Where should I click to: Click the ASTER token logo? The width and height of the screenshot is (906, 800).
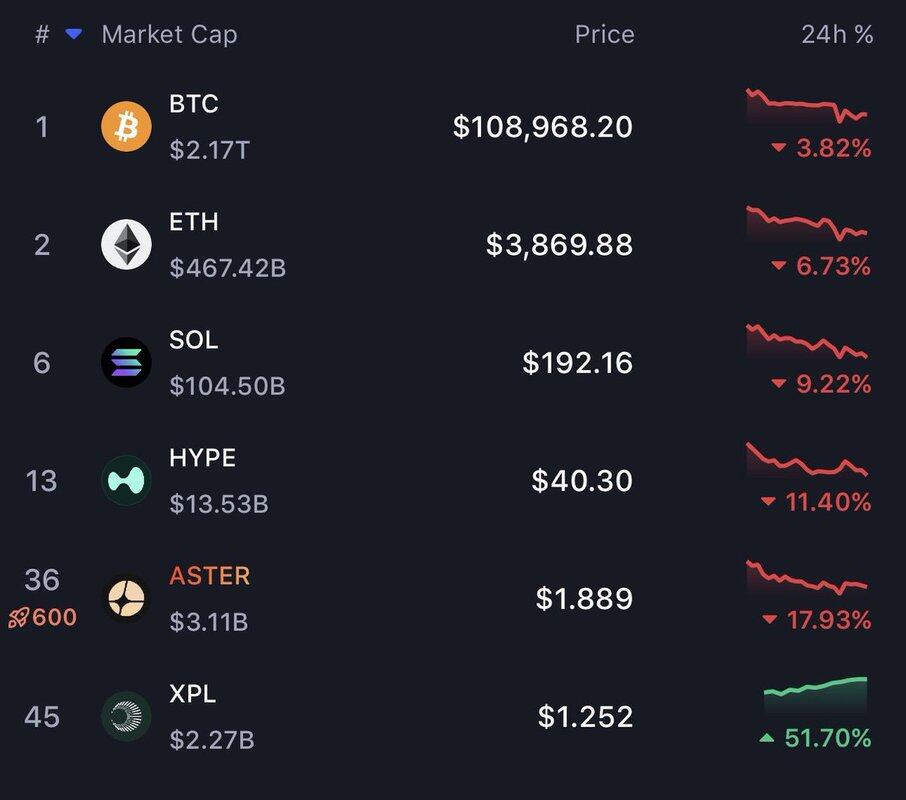[126, 598]
